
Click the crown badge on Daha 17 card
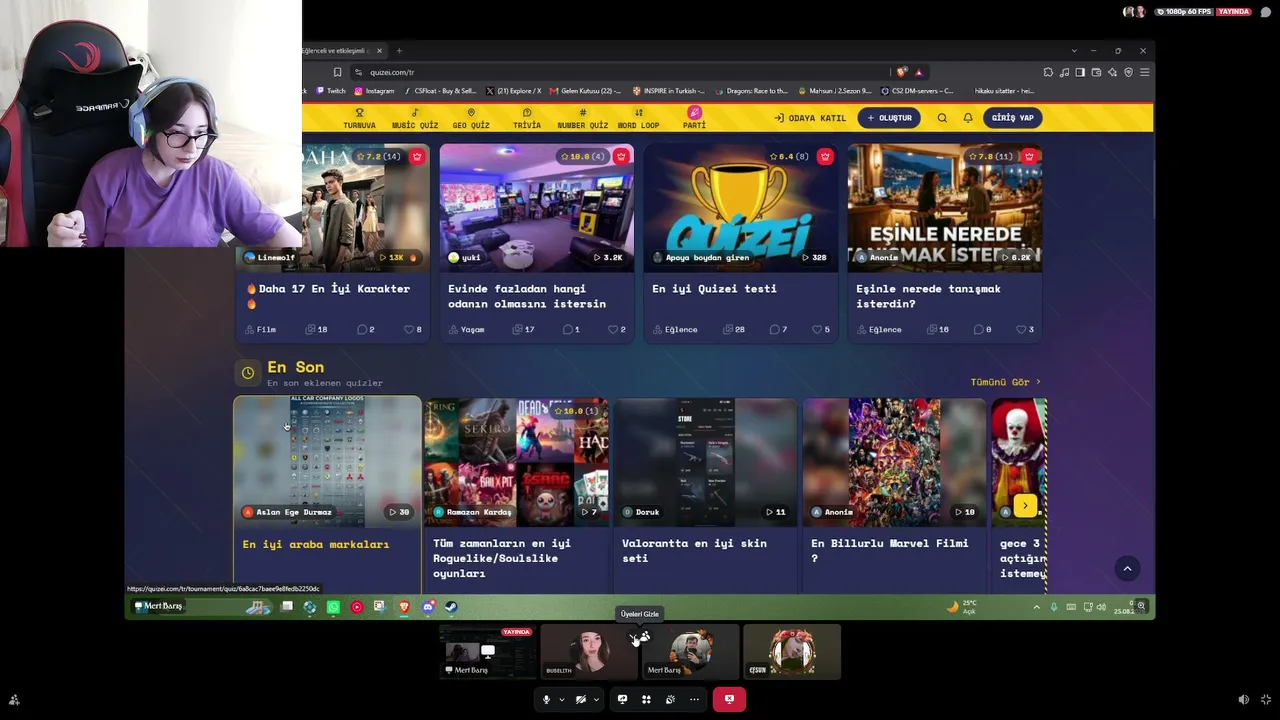[417, 156]
